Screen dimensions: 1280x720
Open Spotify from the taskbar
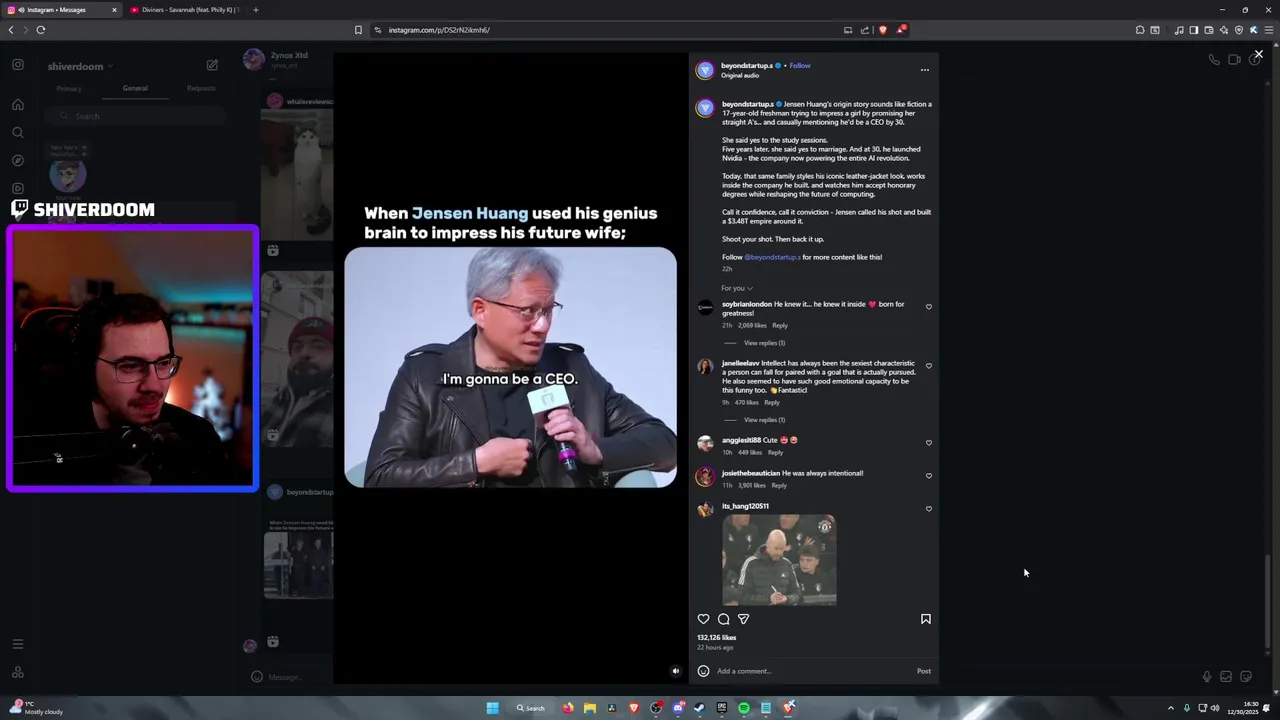pyautogui.click(x=744, y=708)
